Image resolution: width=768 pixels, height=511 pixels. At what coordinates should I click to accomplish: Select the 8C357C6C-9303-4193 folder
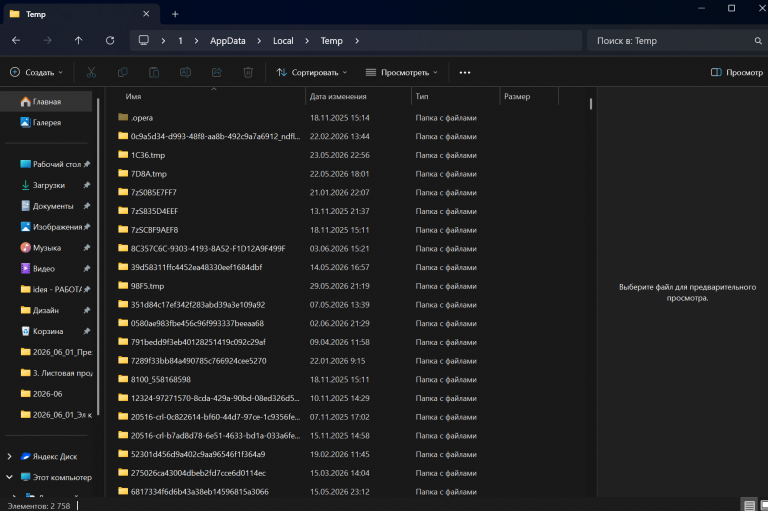202,248
